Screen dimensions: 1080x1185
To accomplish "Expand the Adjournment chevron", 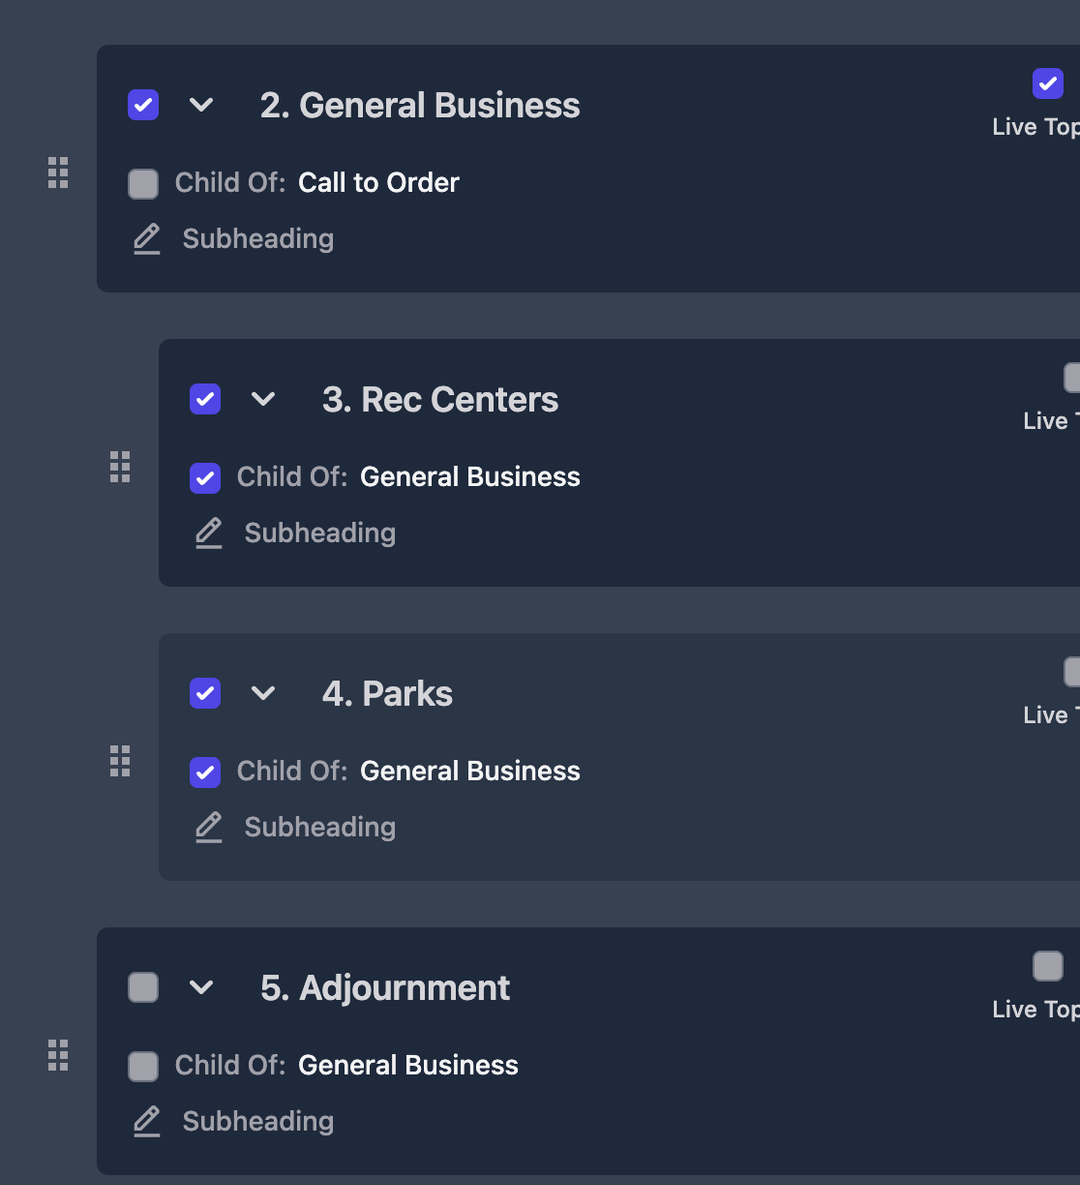I will pyautogui.click(x=201, y=988).
